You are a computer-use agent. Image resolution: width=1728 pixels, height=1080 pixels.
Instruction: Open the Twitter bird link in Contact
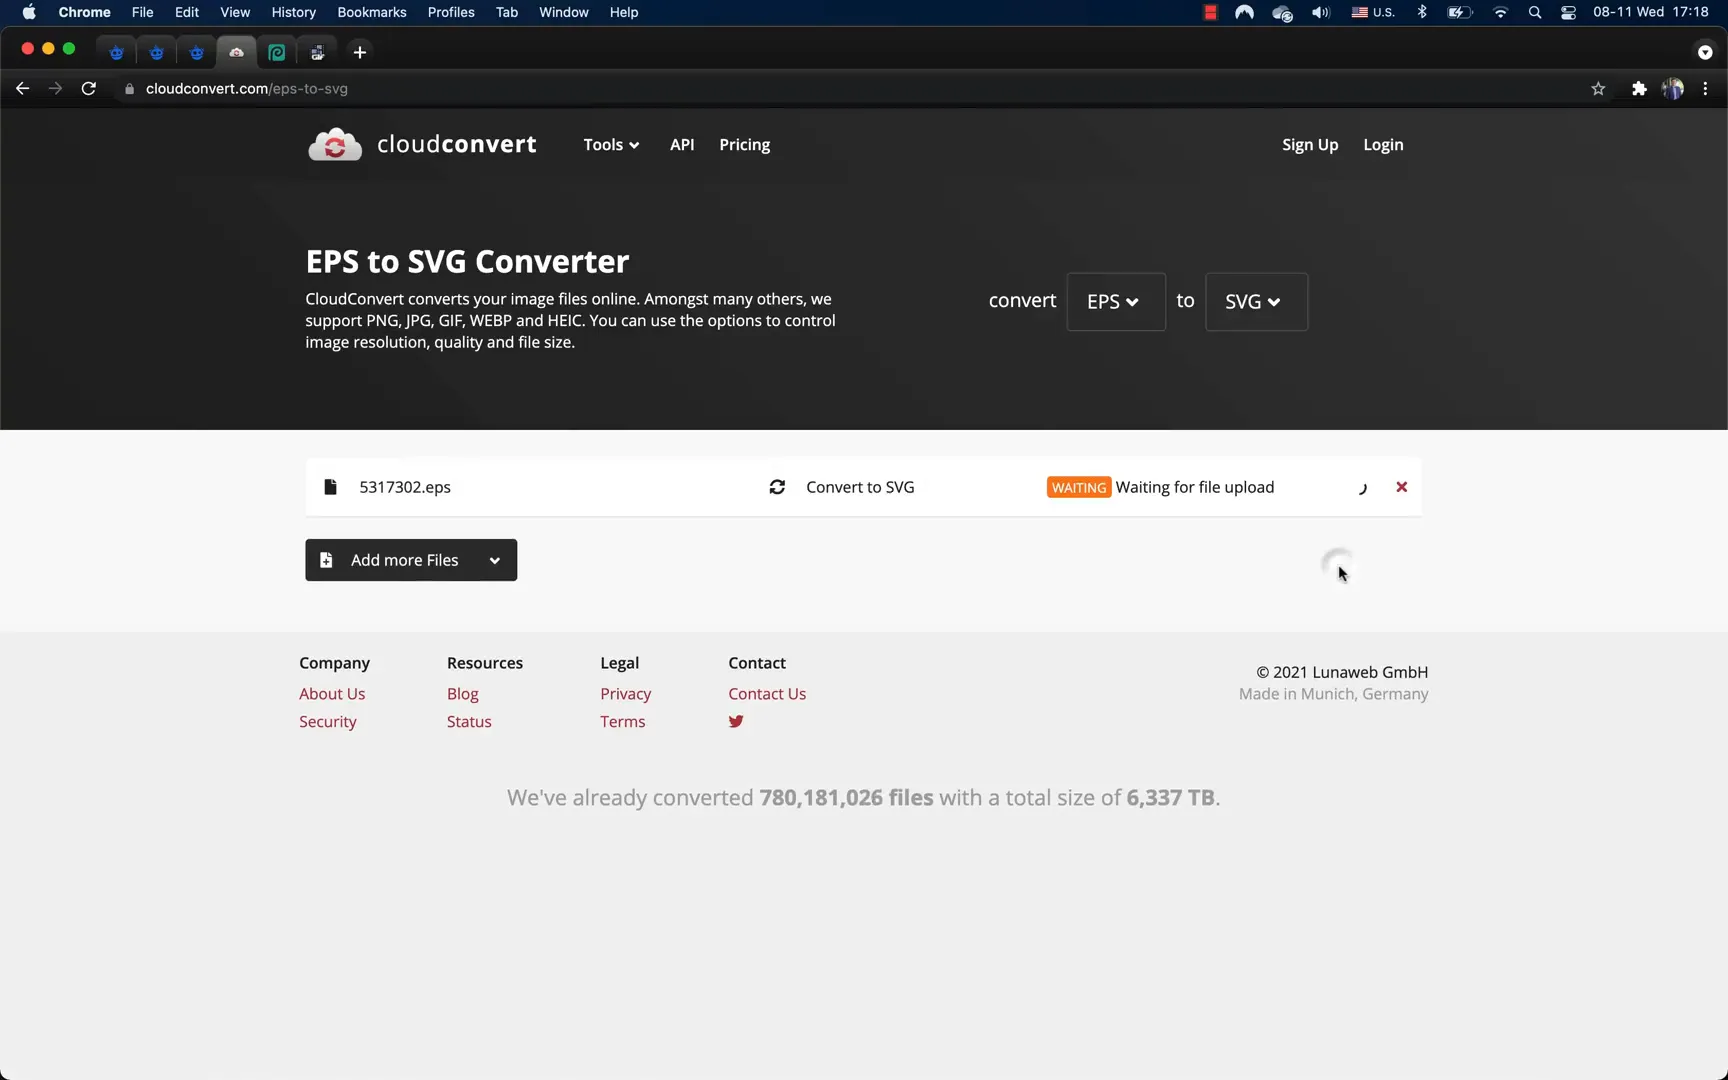(x=736, y=721)
